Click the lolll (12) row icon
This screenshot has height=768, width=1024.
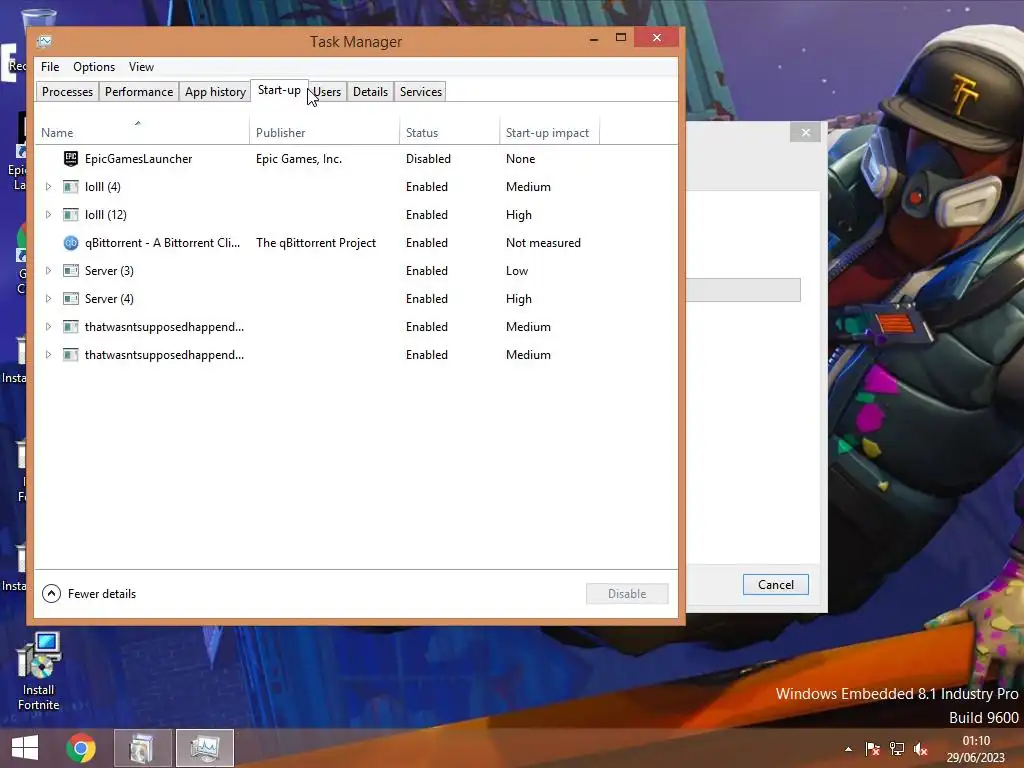pos(71,215)
